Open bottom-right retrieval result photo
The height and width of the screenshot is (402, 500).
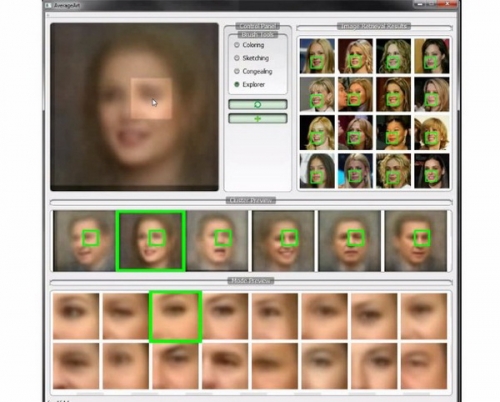pyautogui.click(x=432, y=171)
